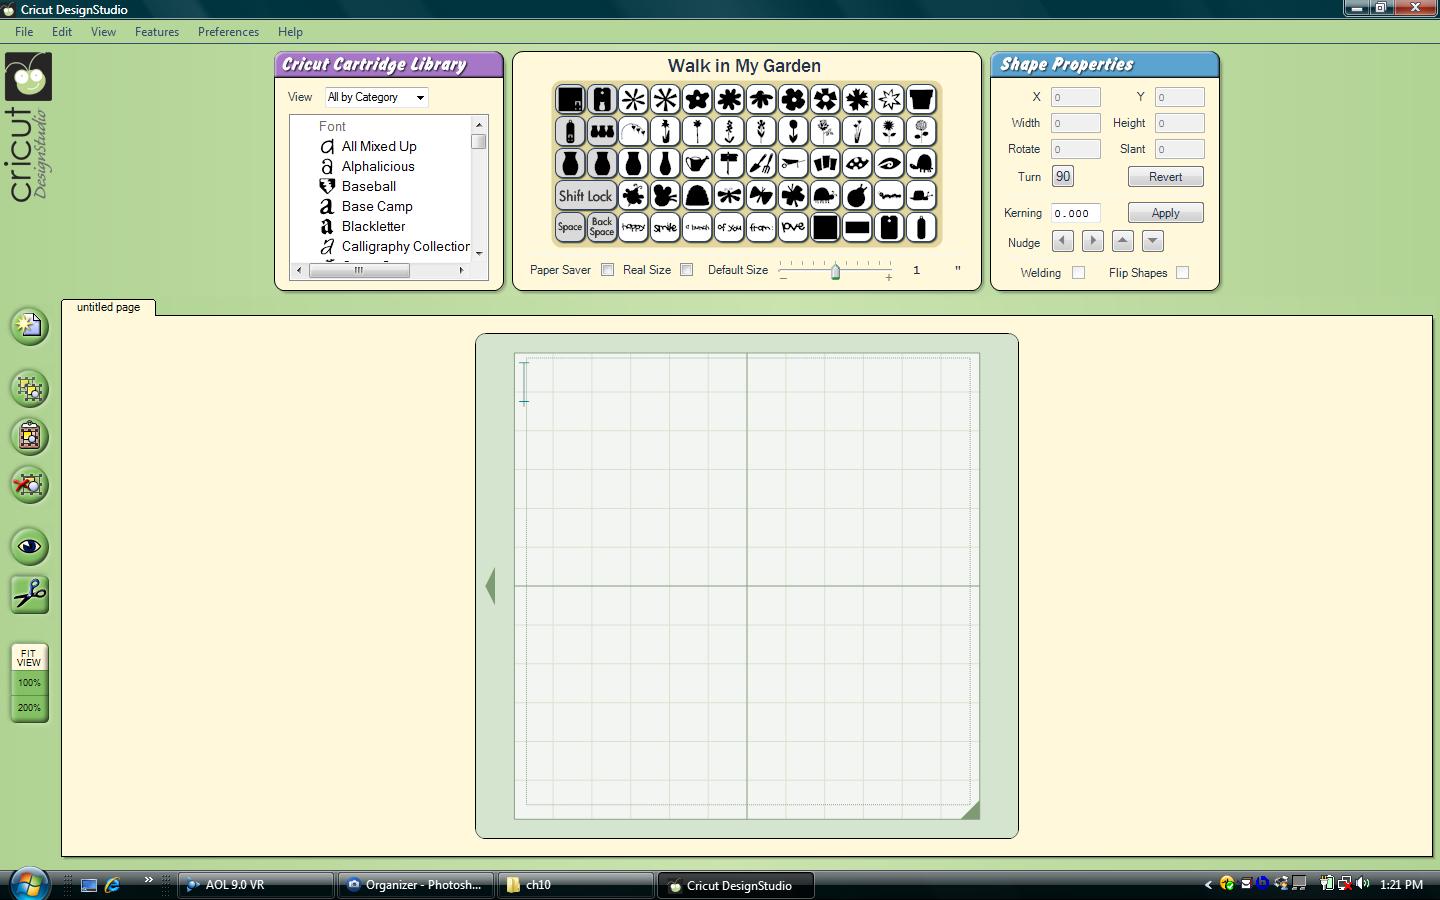
Task: Click the plus end of Default Size slider
Action: point(888,277)
